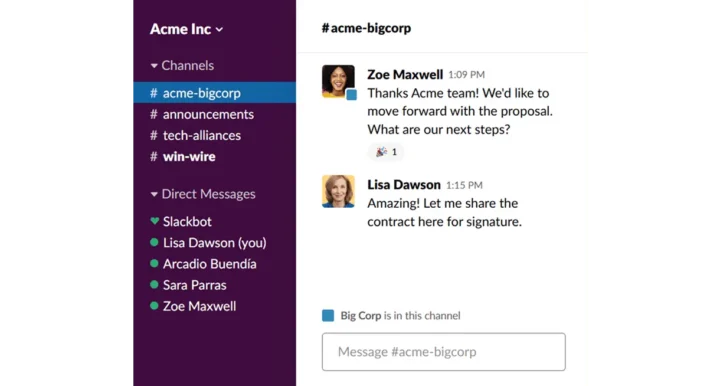Click the Message #acme-bigcorp input box
Screen dimensions: 720x386
[444, 352]
